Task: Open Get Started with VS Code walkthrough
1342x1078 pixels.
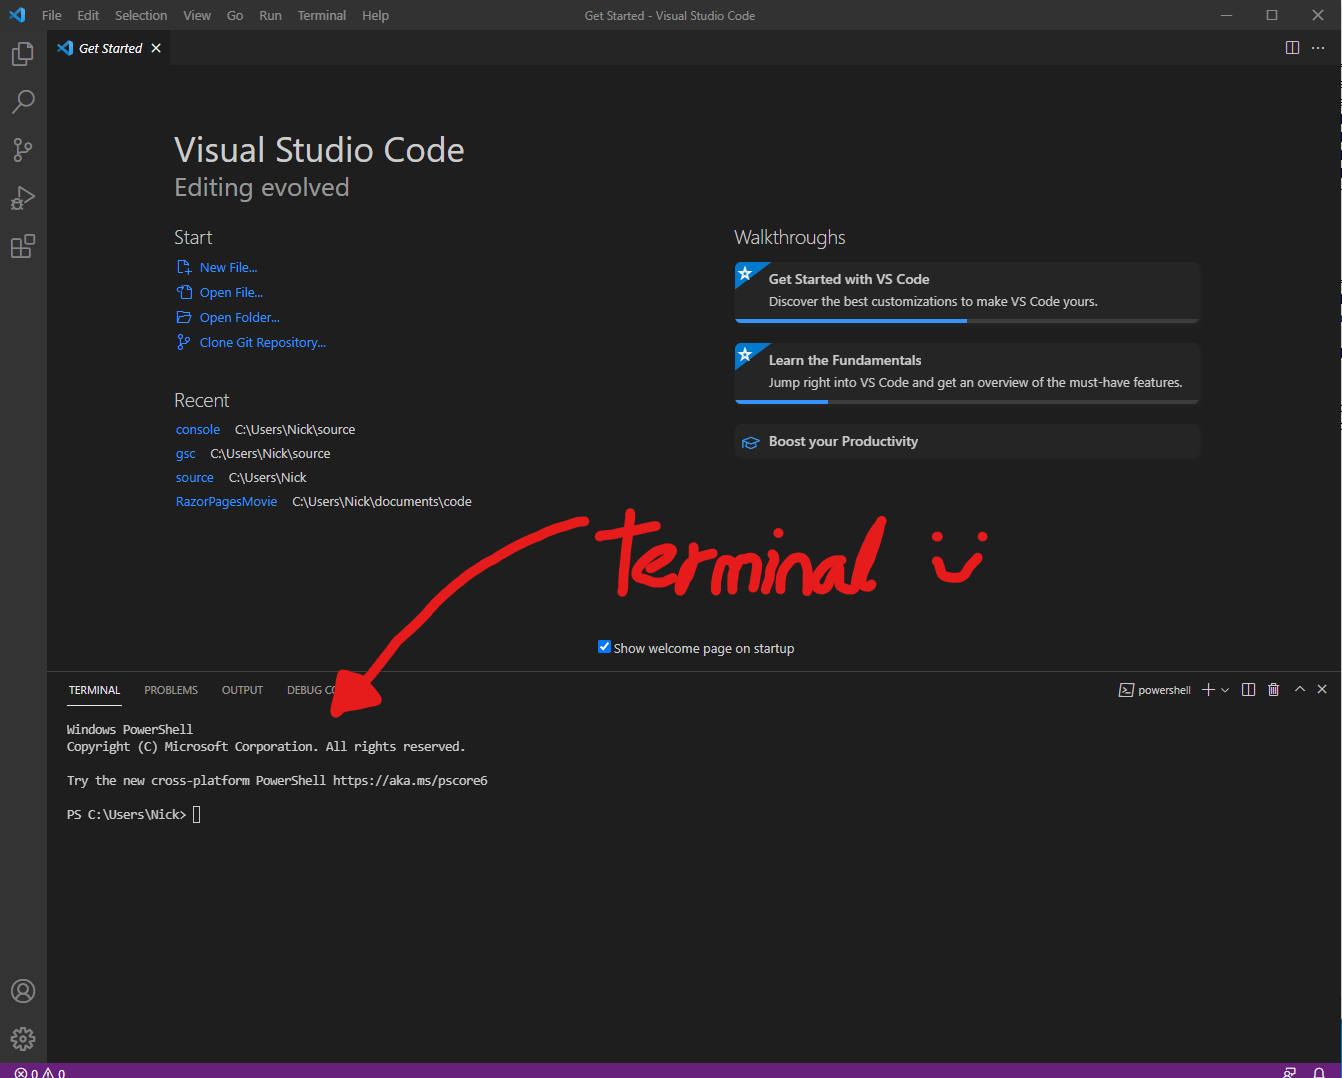Action: [967, 292]
